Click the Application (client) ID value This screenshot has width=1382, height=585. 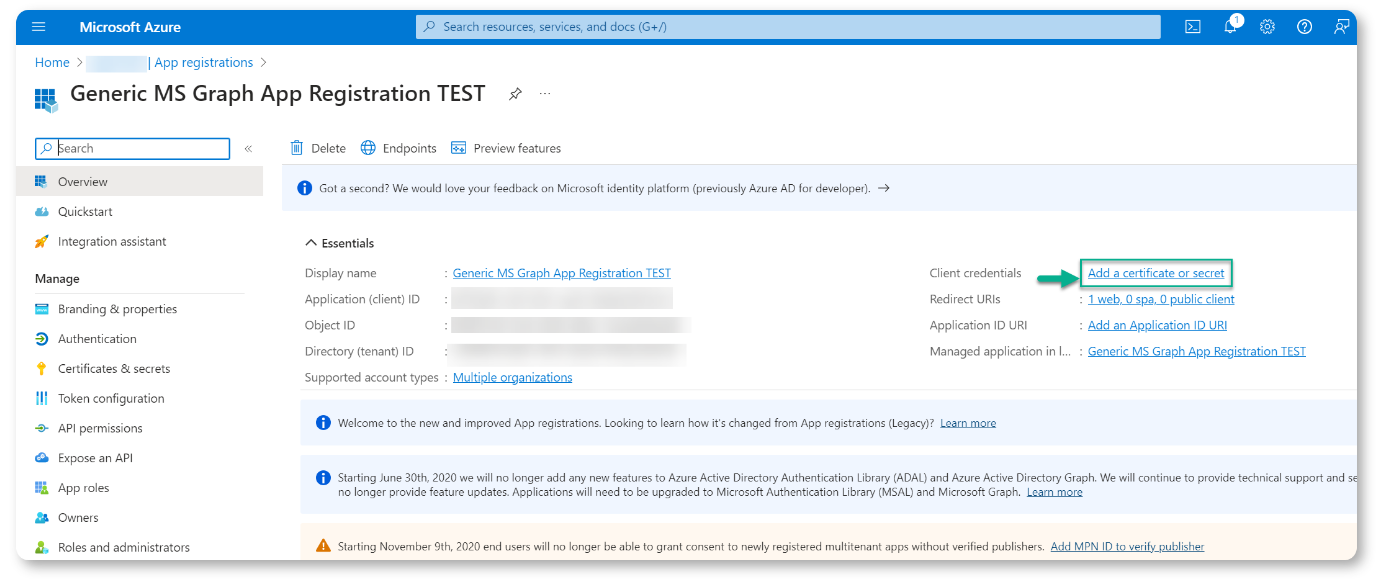(x=562, y=299)
